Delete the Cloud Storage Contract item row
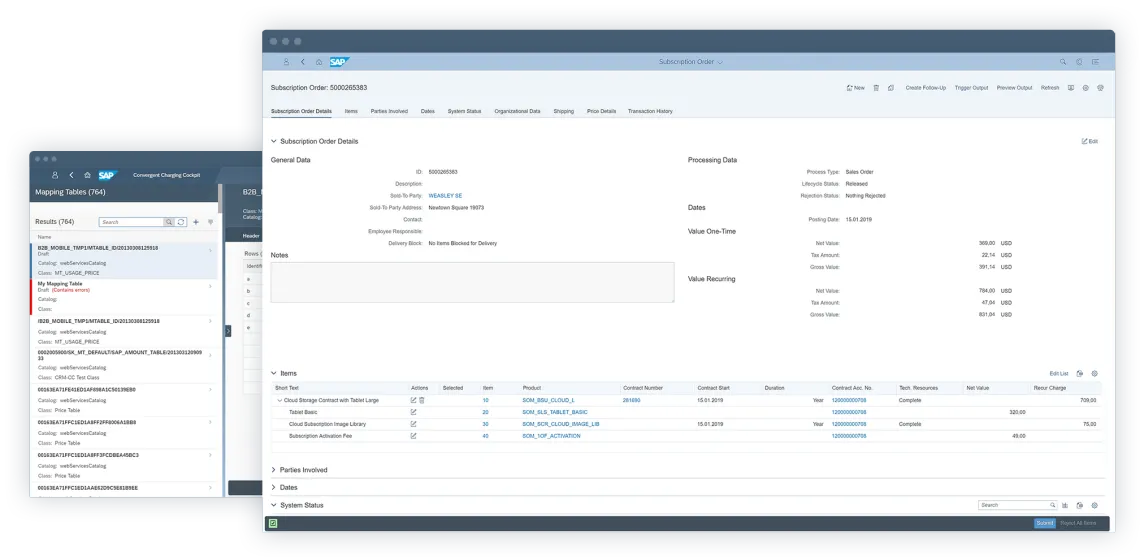The width and height of the screenshot is (1144, 560). (x=422, y=400)
